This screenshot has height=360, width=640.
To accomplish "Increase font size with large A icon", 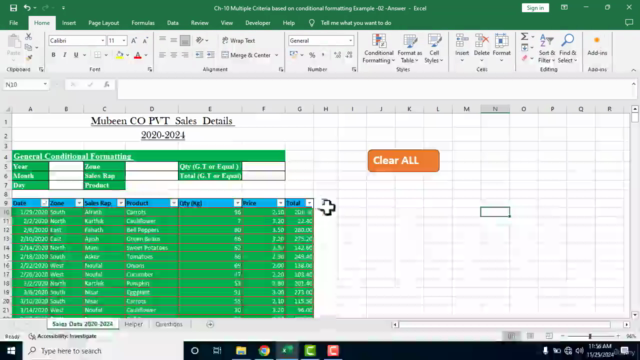I will tap(134, 40).
